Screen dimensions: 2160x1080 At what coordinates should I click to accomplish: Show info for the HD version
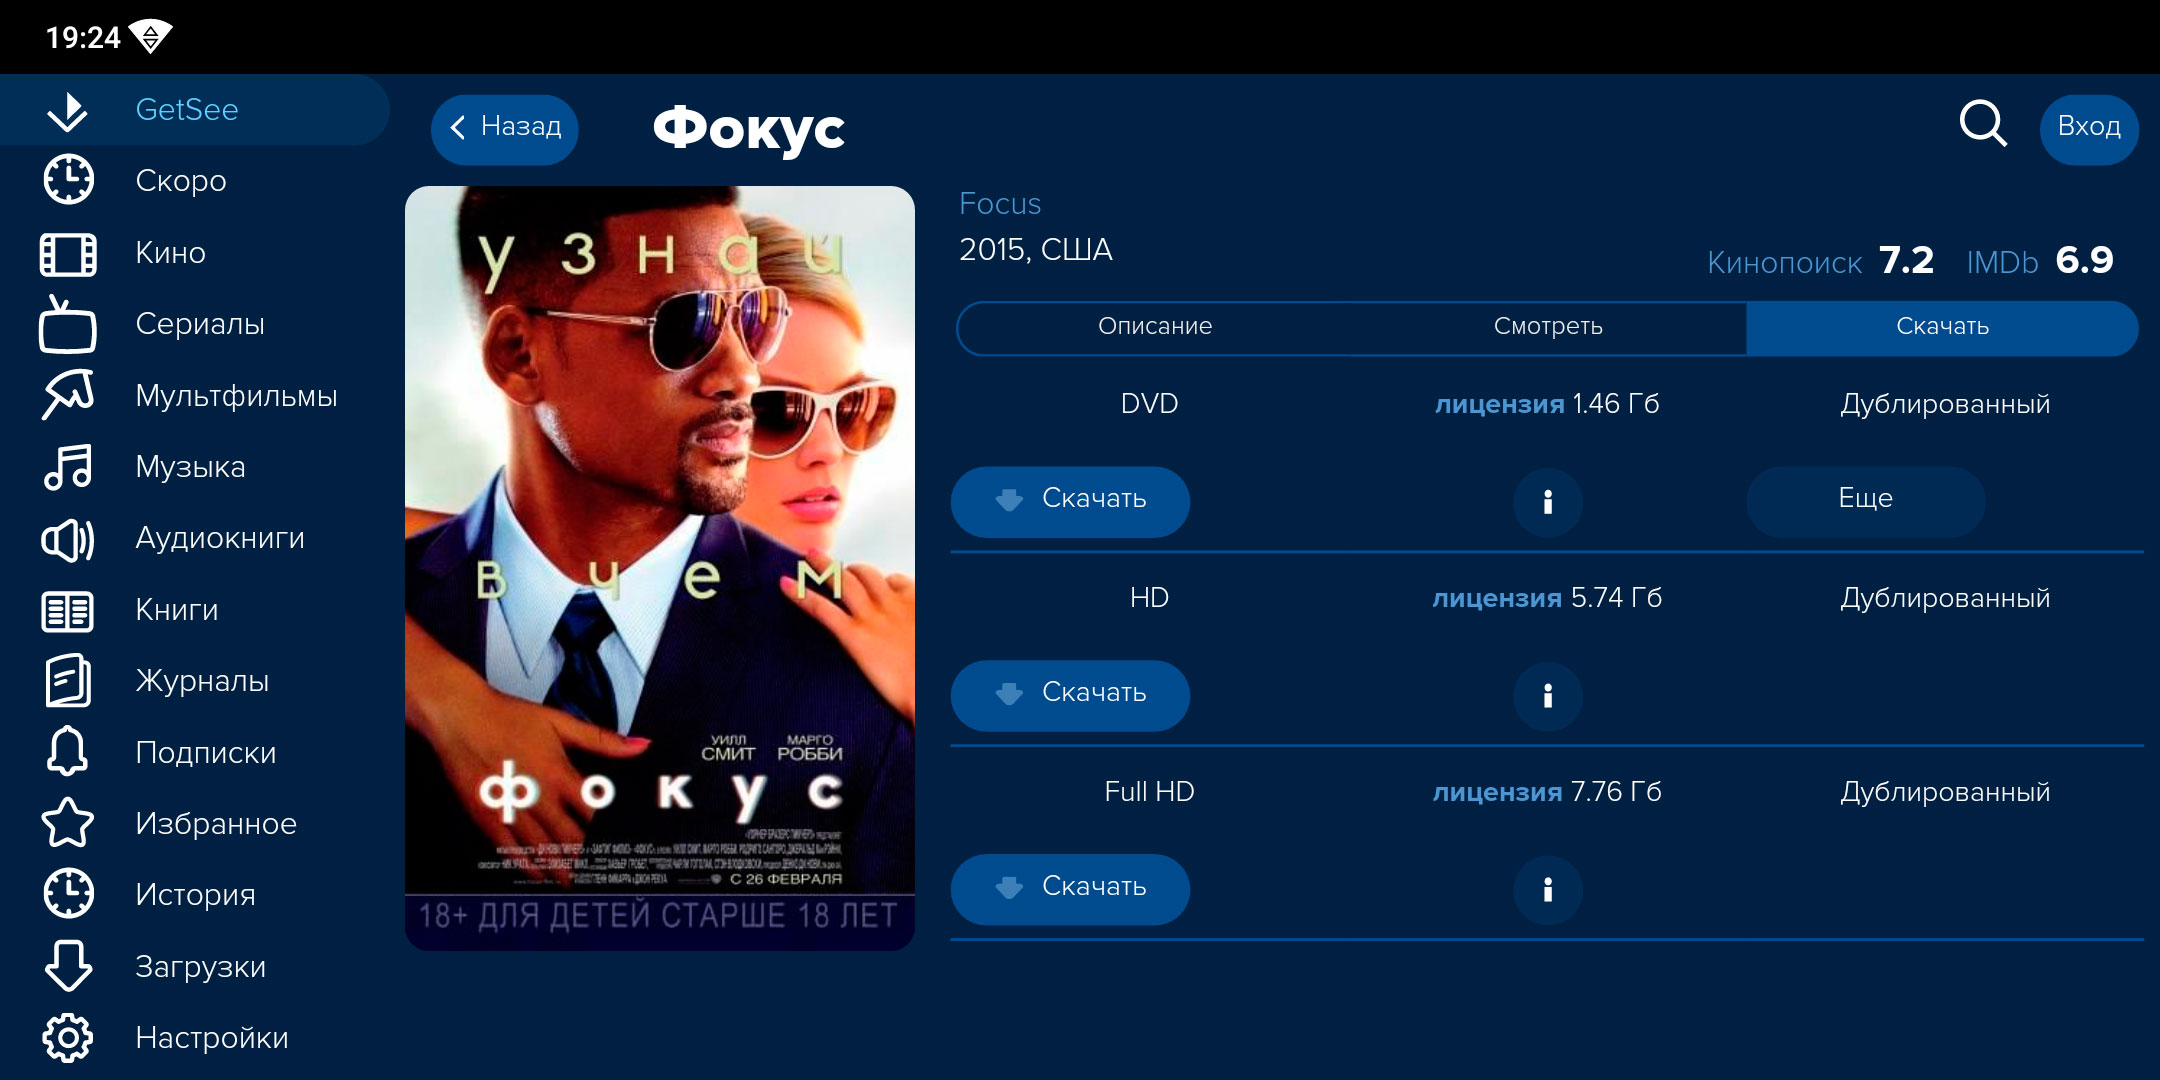coord(1547,695)
